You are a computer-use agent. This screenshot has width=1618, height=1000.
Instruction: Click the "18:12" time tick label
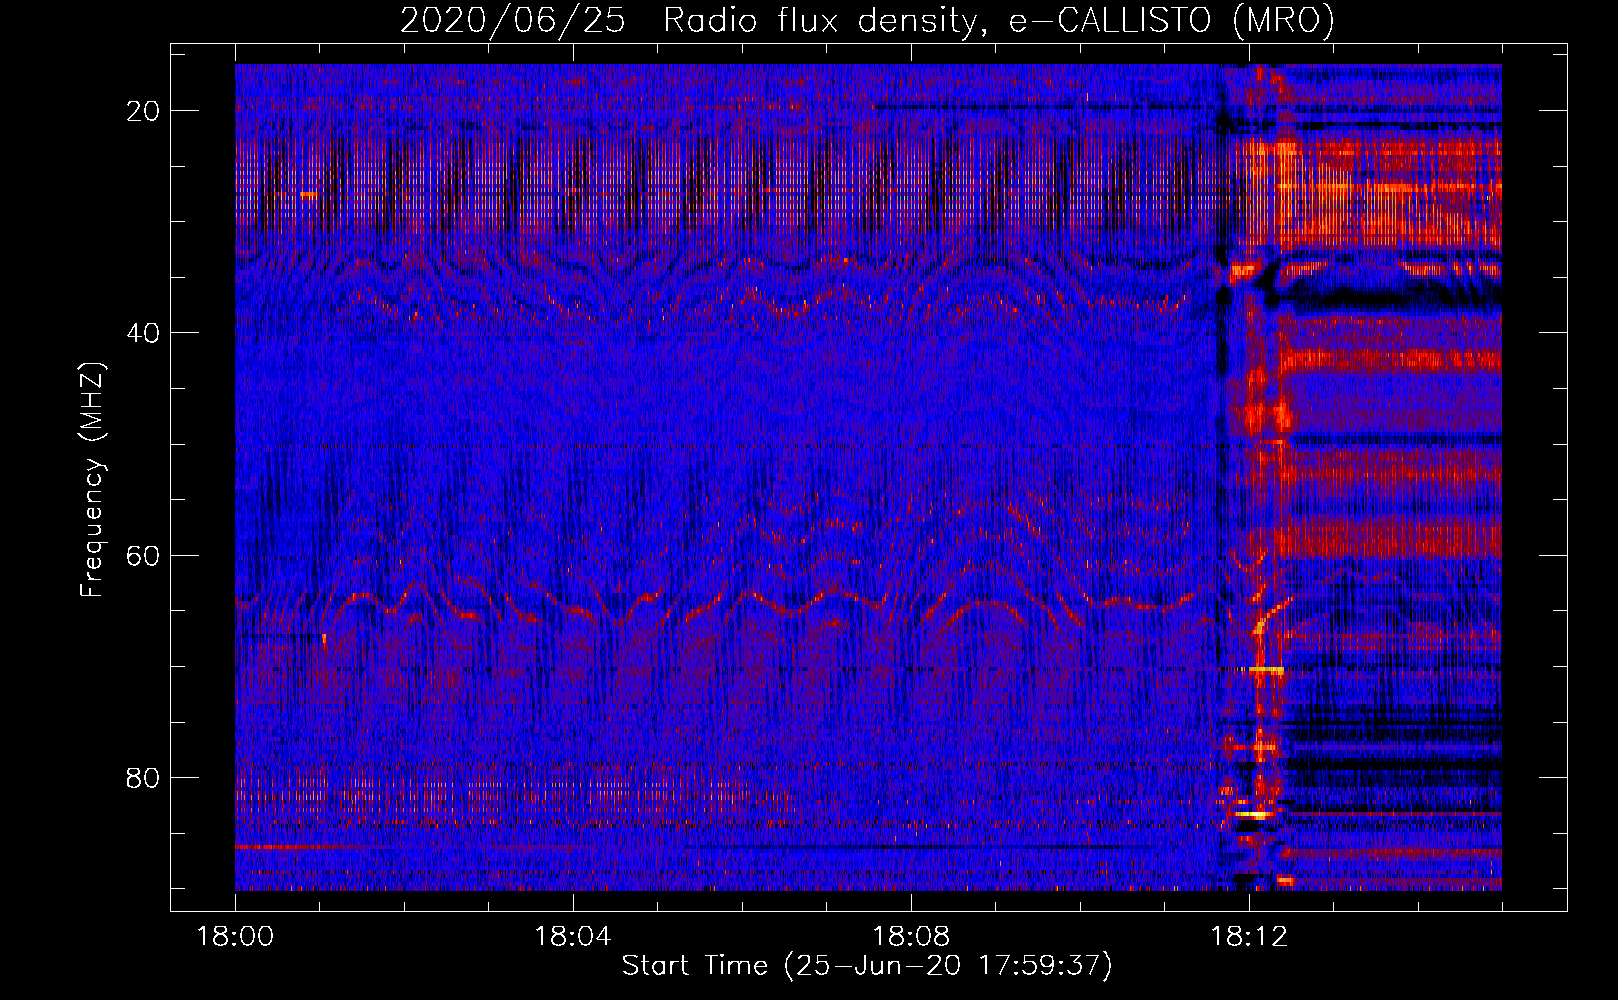(x=1249, y=937)
